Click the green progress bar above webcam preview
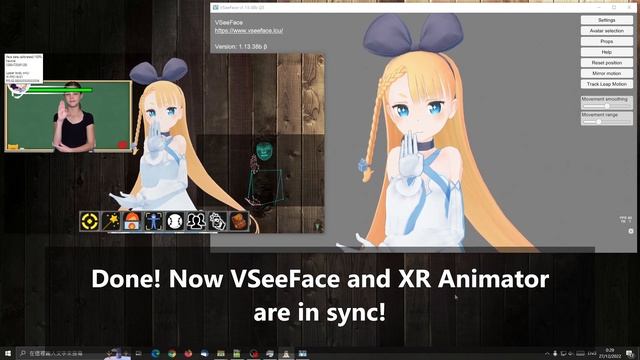Image resolution: width=640 pixels, height=360 pixels. coord(59,90)
